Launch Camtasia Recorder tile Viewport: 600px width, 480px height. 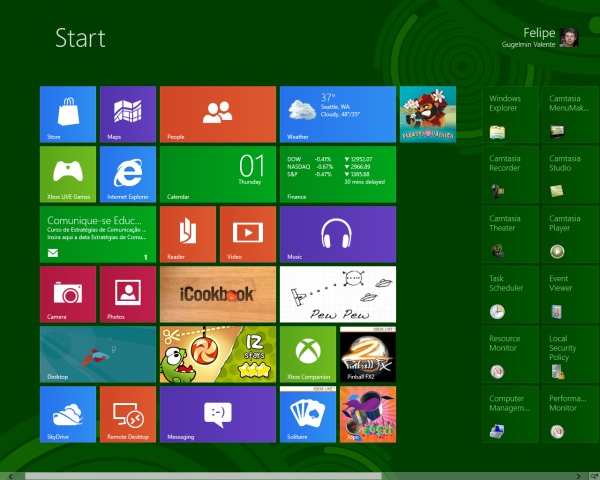[x=510, y=174]
